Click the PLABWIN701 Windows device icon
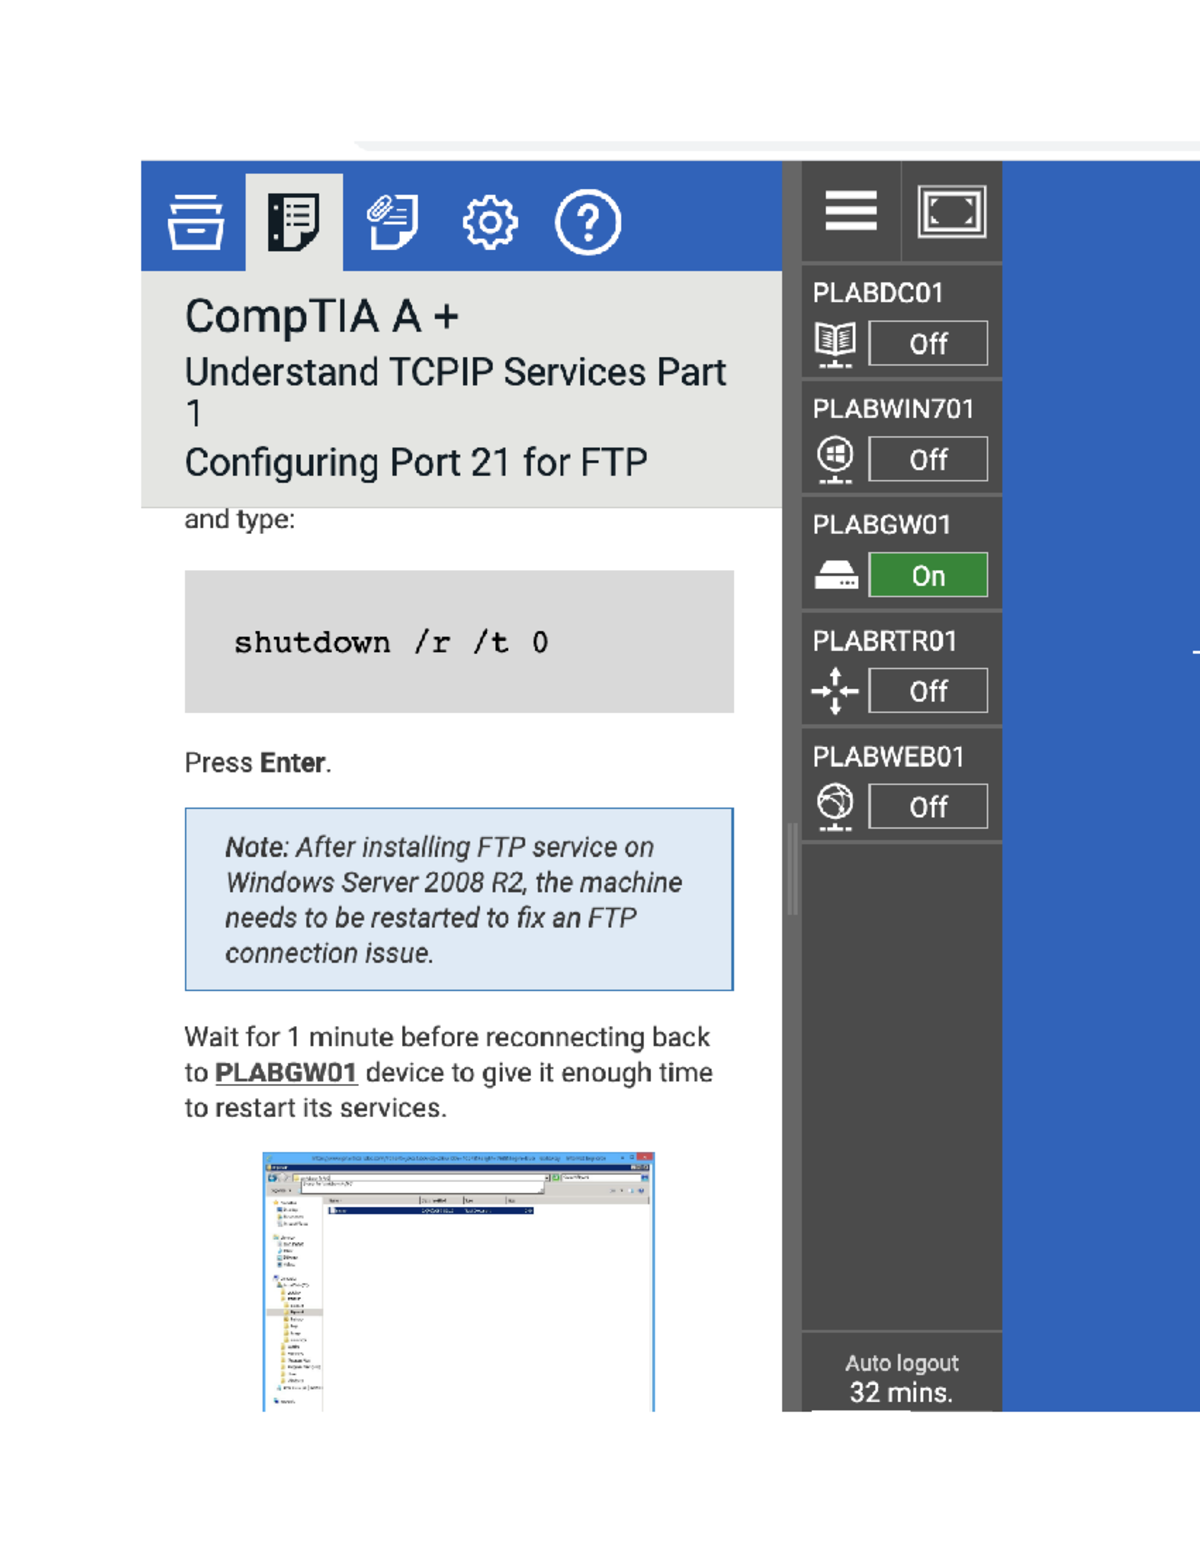Screen dimensions: 1200x1553 (x=835, y=459)
